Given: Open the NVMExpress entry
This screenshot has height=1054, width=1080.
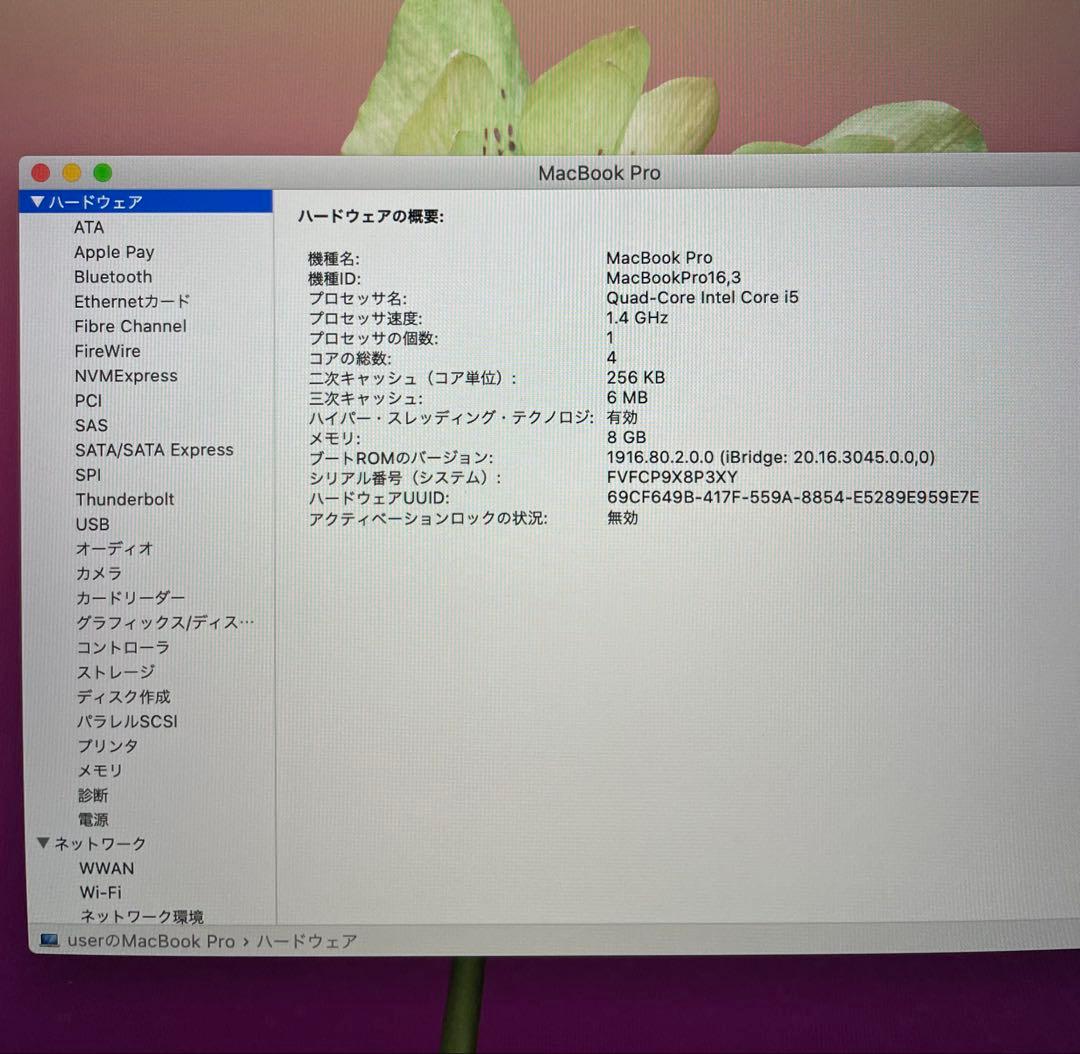Looking at the screenshot, I should click(x=127, y=376).
